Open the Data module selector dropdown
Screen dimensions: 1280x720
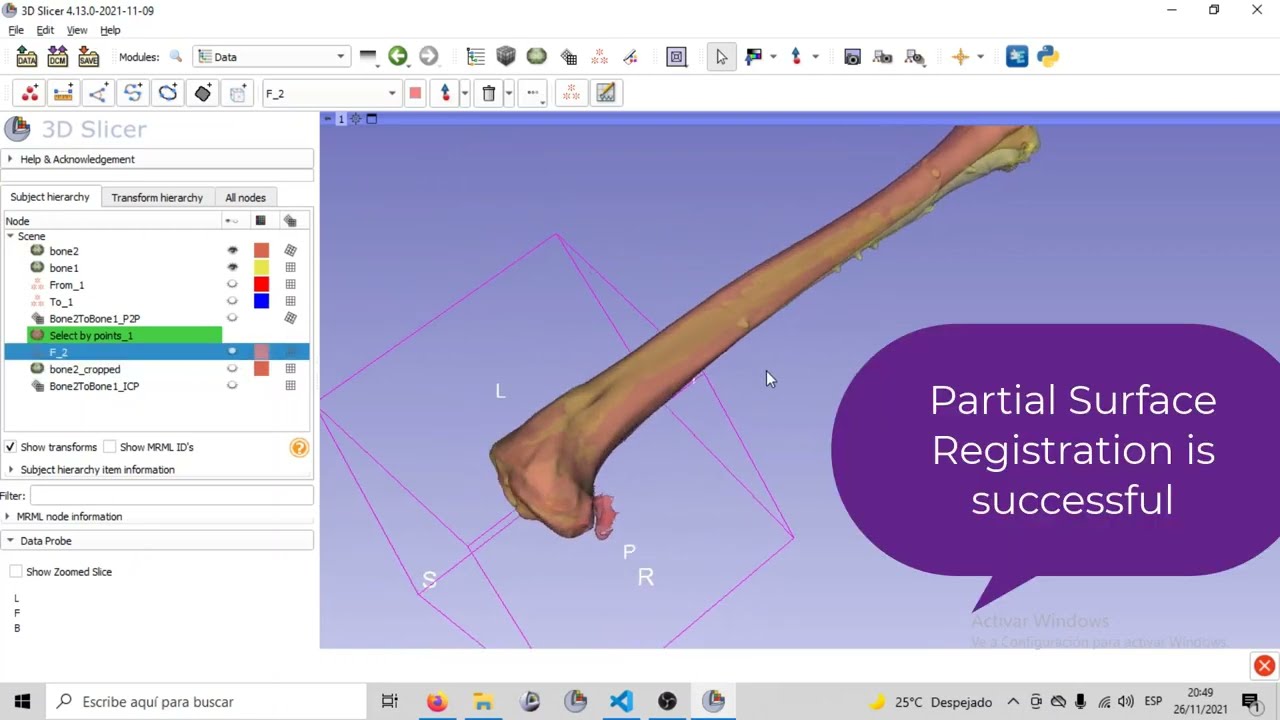(x=271, y=57)
